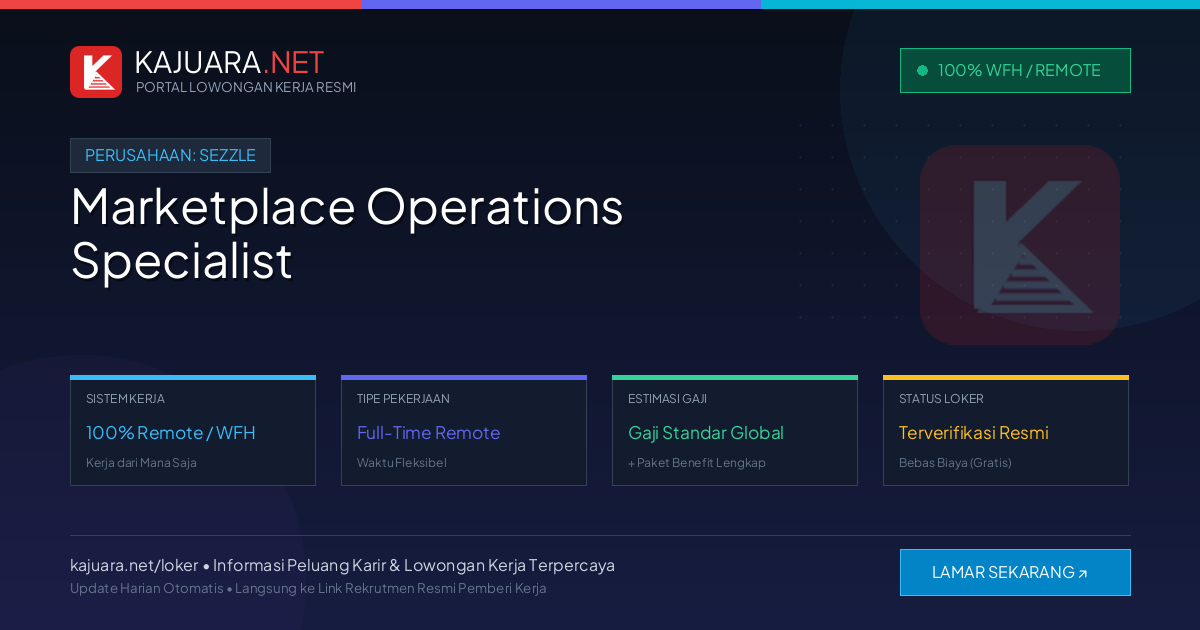Select the Bebas Biaya (Gratis) text
The image size is (1200, 630).
(955, 463)
